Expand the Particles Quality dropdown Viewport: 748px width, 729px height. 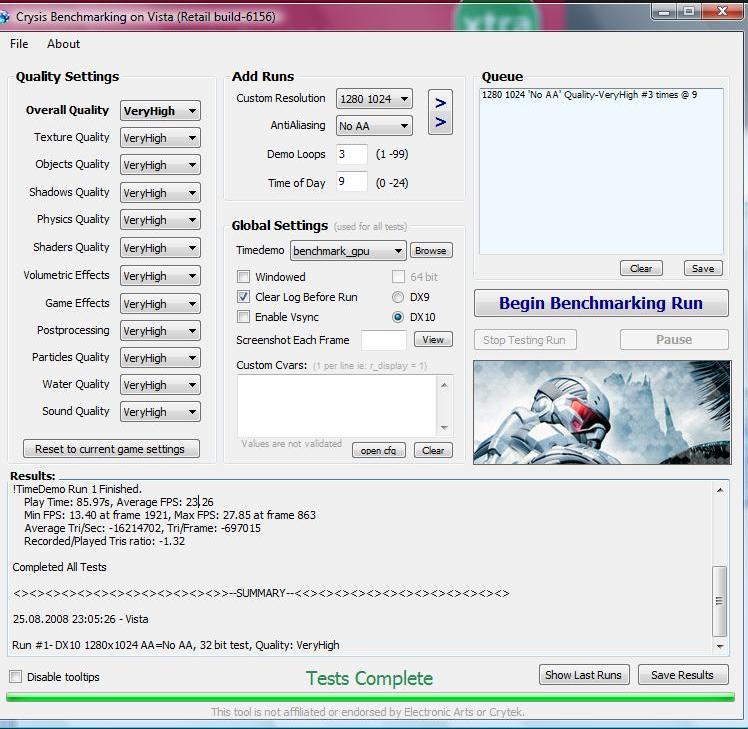click(x=160, y=358)
